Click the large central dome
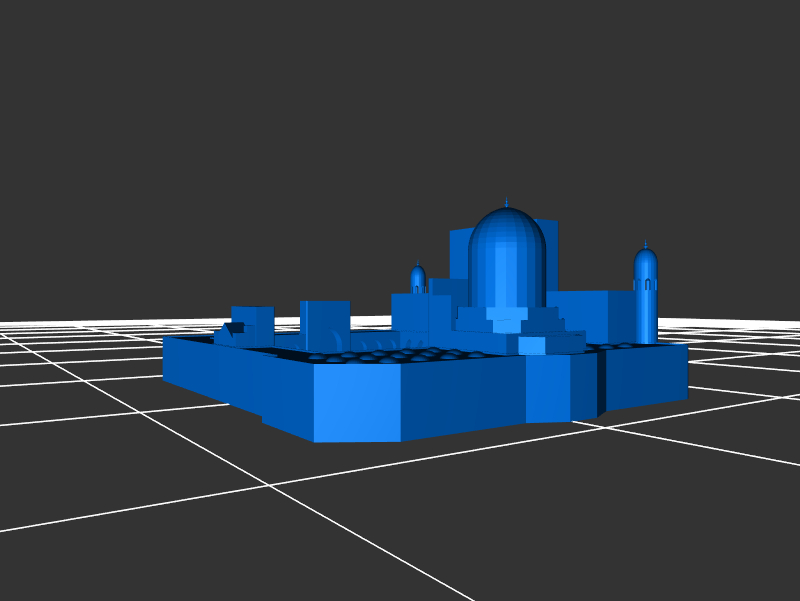This screenshot has width=800, height=601. click(507, 255)
